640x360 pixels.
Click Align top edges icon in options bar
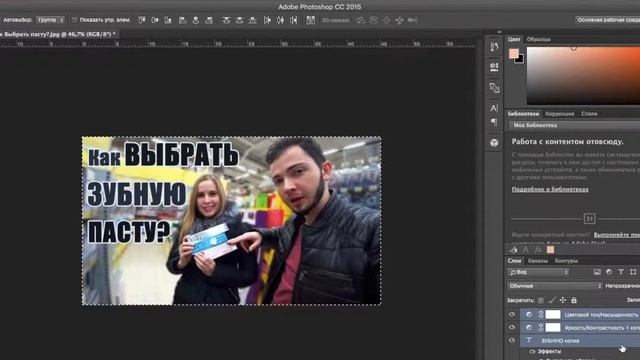142,20
